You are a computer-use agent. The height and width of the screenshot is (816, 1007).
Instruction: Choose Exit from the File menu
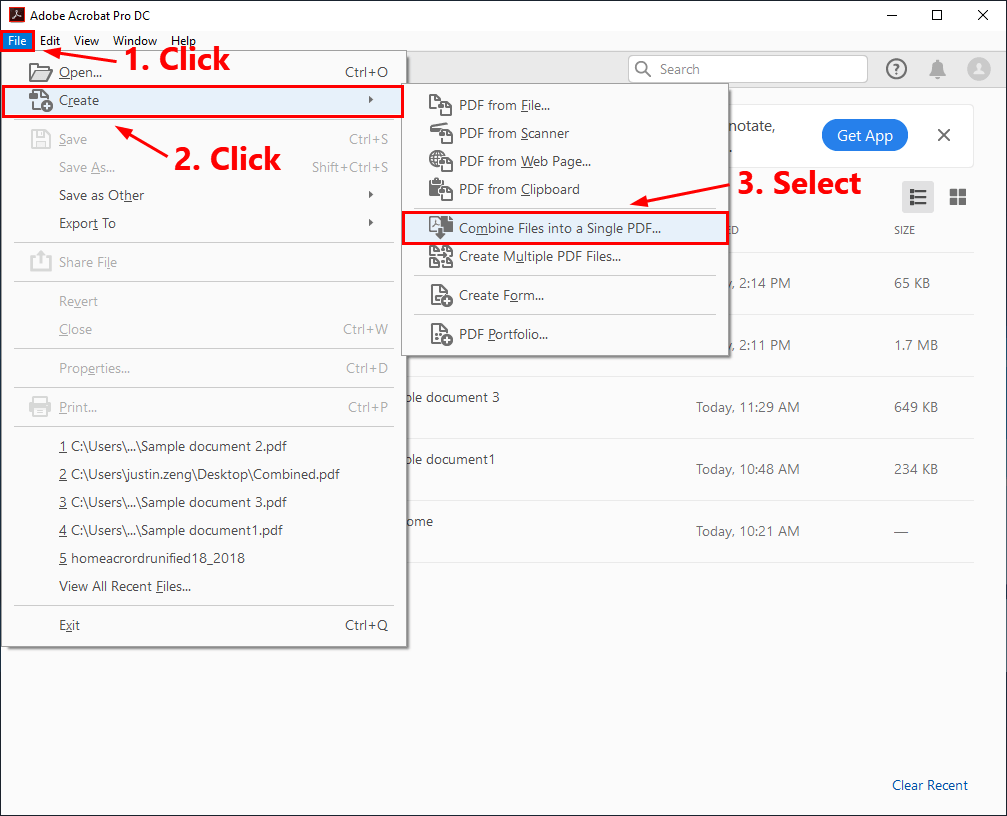coord(204,625)
